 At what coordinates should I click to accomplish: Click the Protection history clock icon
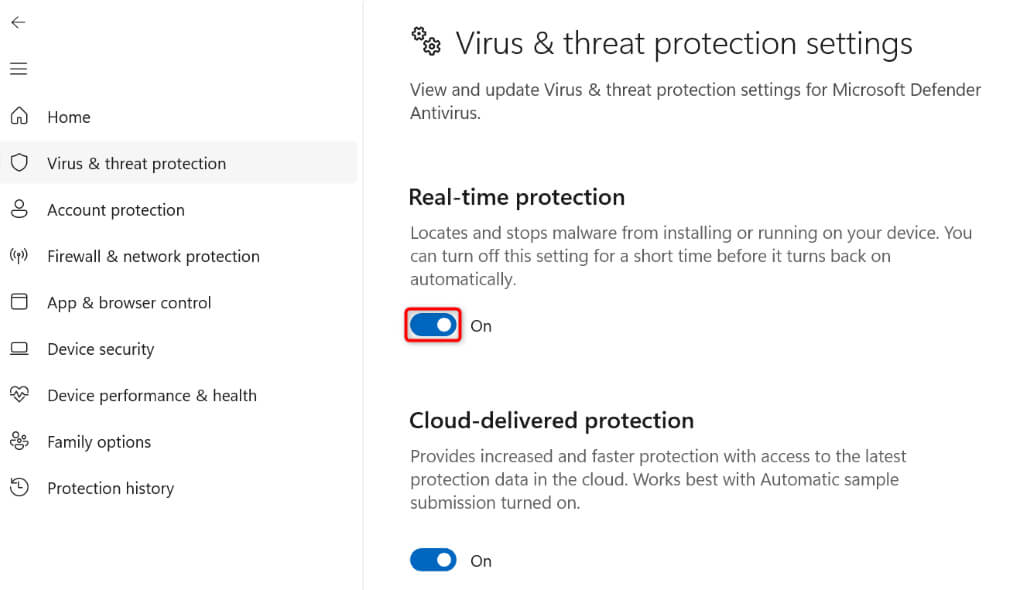[22, 488]
